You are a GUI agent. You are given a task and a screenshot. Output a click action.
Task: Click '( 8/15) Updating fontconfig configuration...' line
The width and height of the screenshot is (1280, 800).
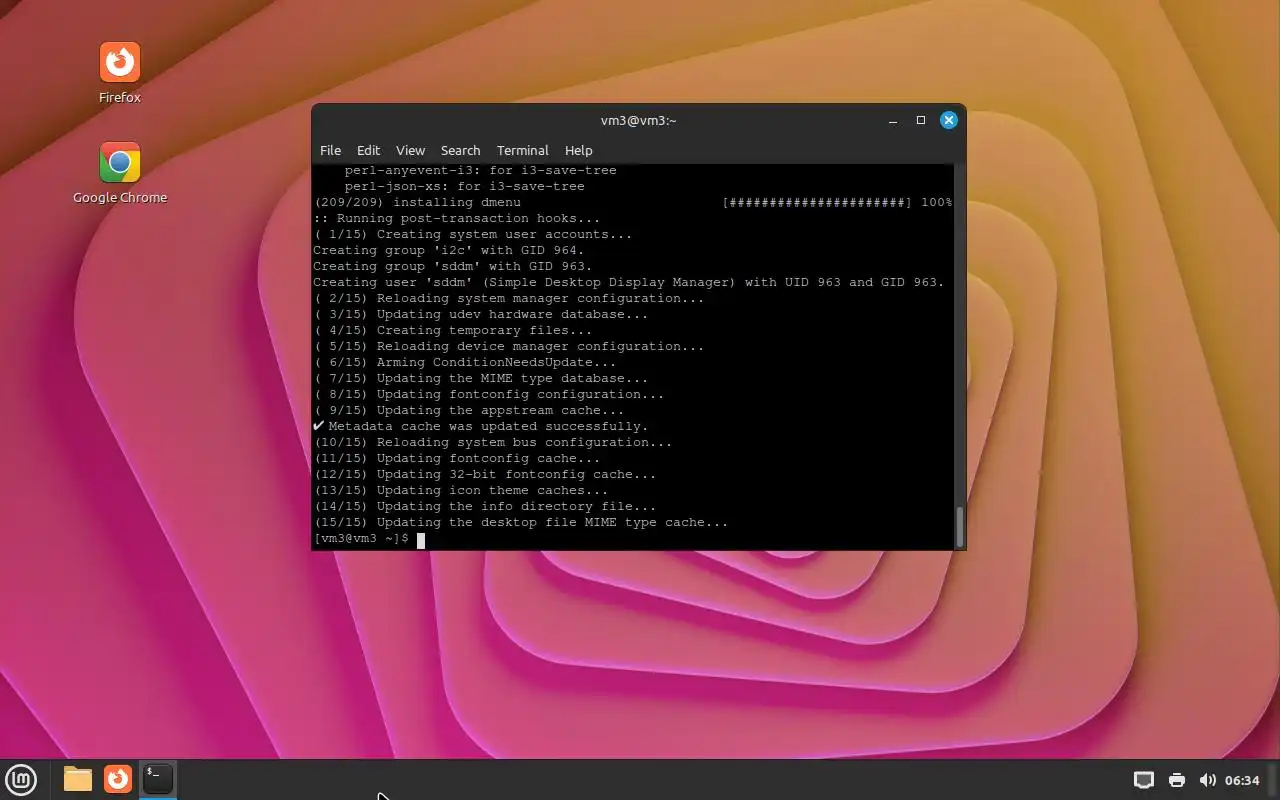click(x=489, y=395)
